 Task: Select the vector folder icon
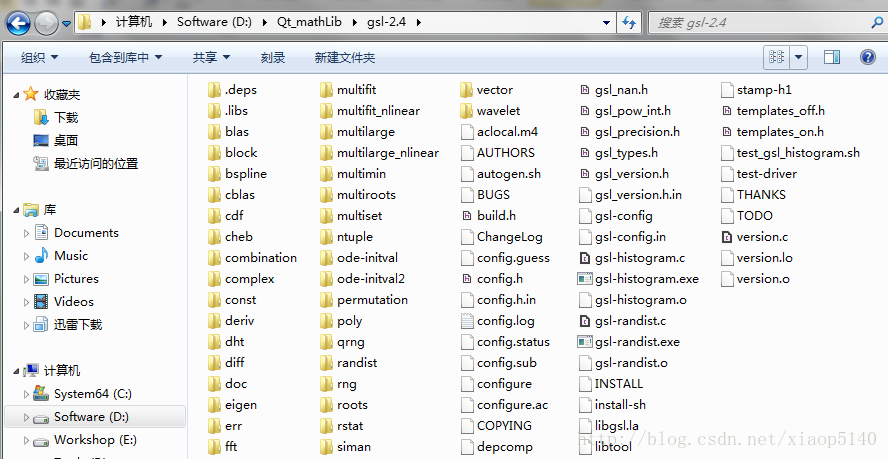[467, 90]
